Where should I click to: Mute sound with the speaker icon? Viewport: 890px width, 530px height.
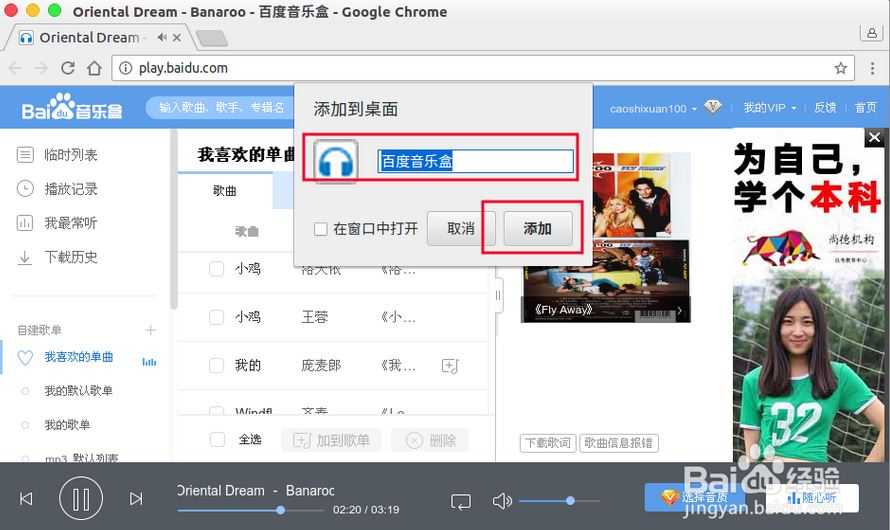coord(502,501)
